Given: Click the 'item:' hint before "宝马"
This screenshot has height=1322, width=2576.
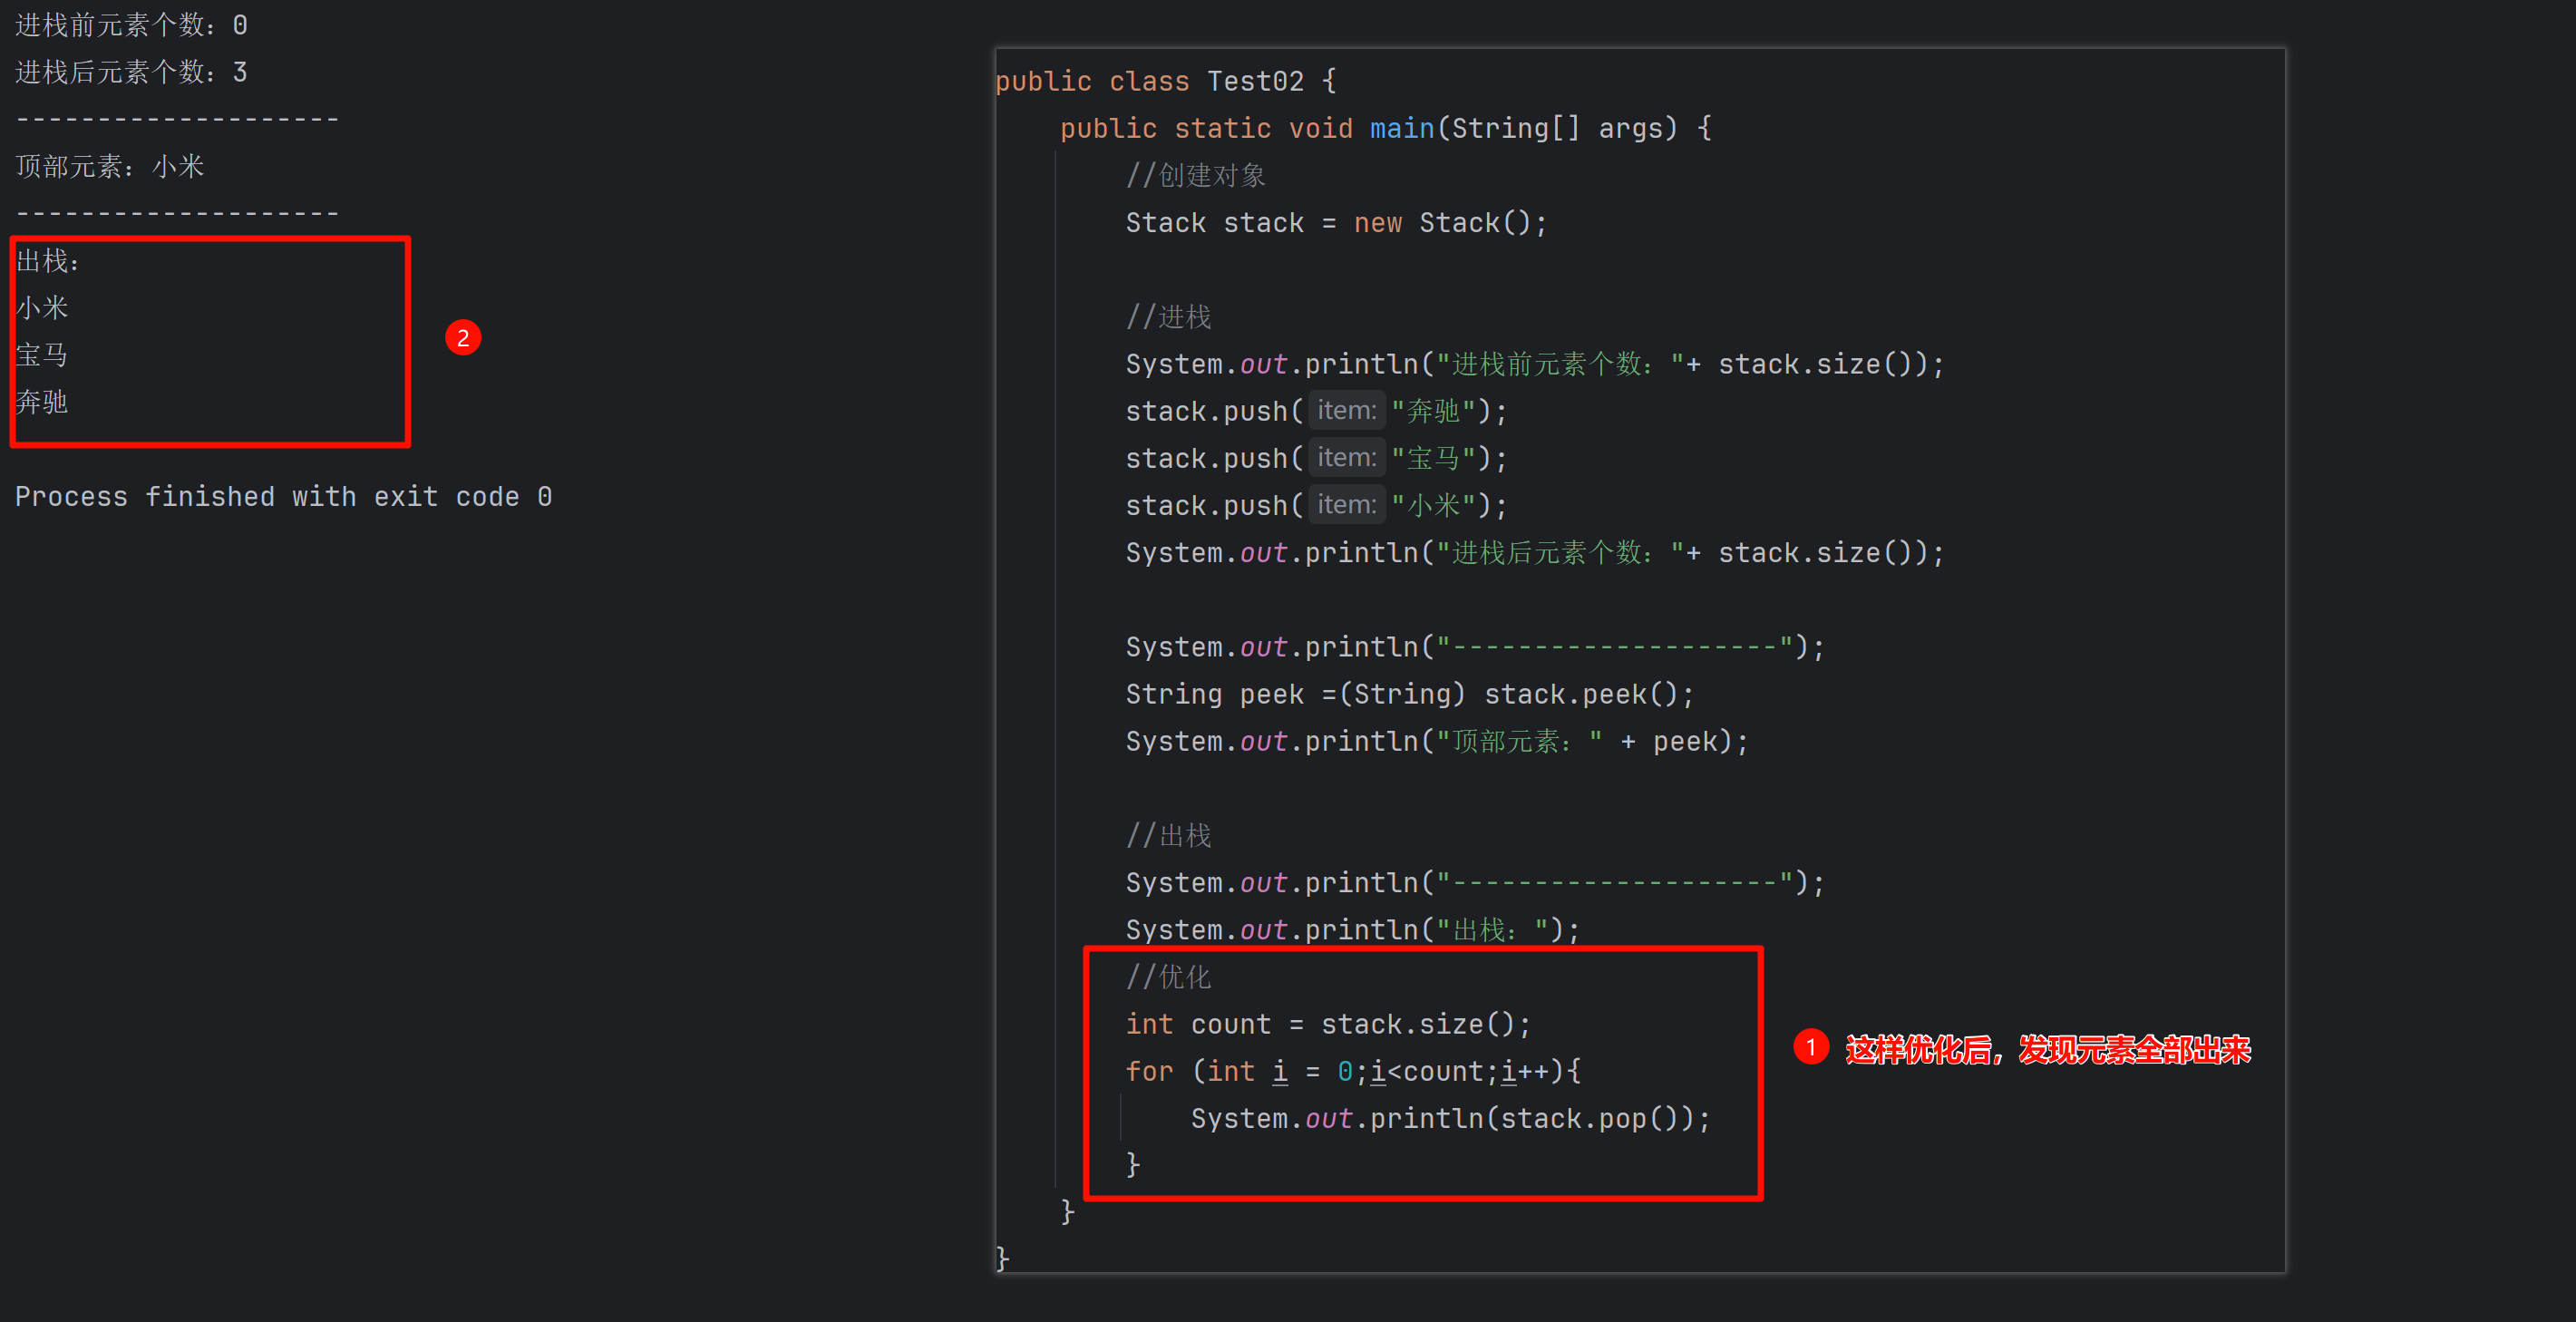Looking at the screenshot, I should point(1346,458).
